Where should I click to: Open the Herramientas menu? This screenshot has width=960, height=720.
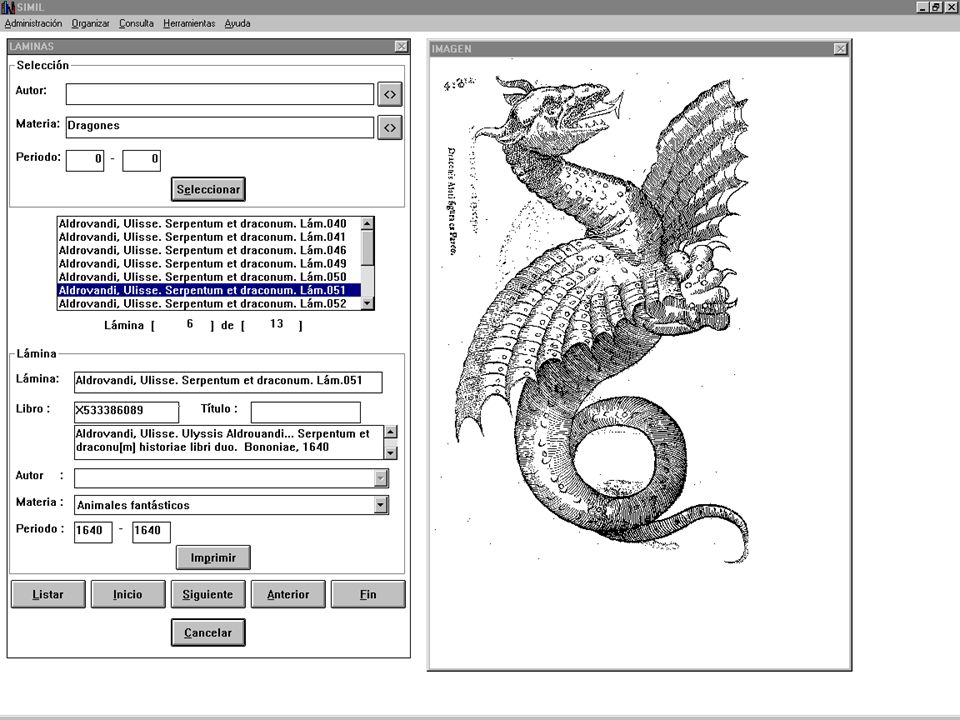pyautogui.click(x=189, y=23)
